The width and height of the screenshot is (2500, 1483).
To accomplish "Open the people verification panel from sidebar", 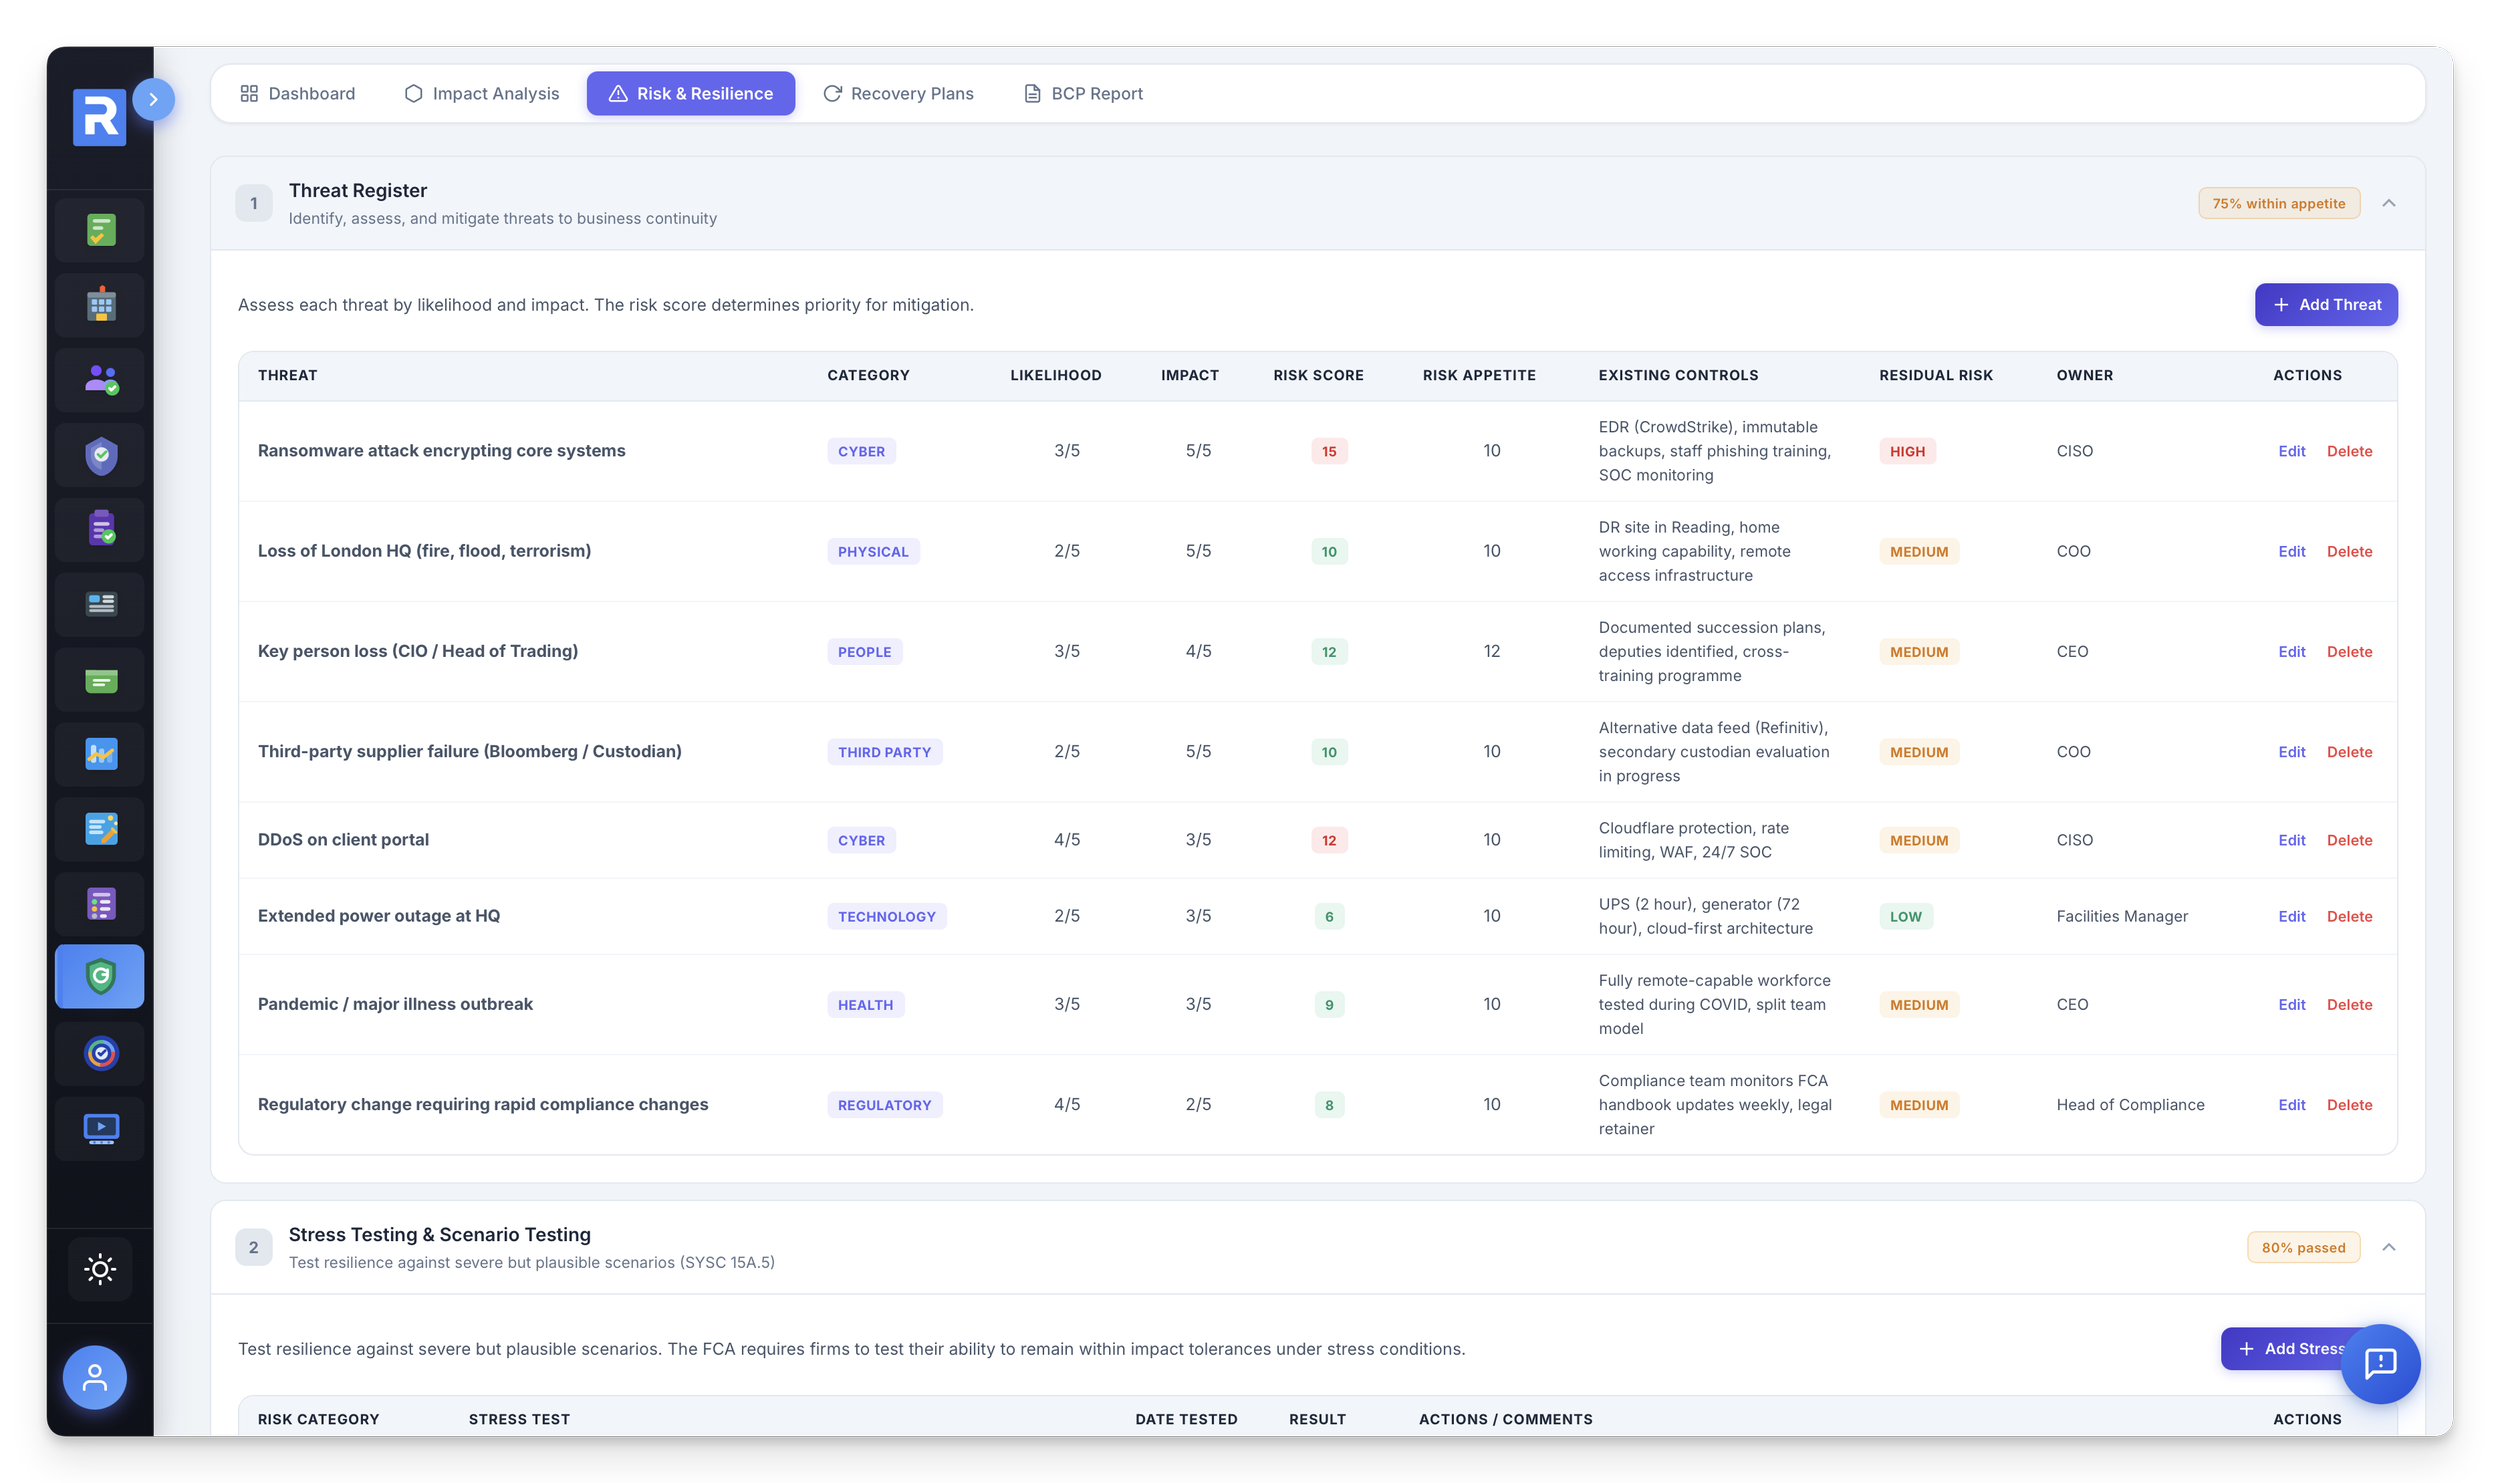I will coord(99,379).
